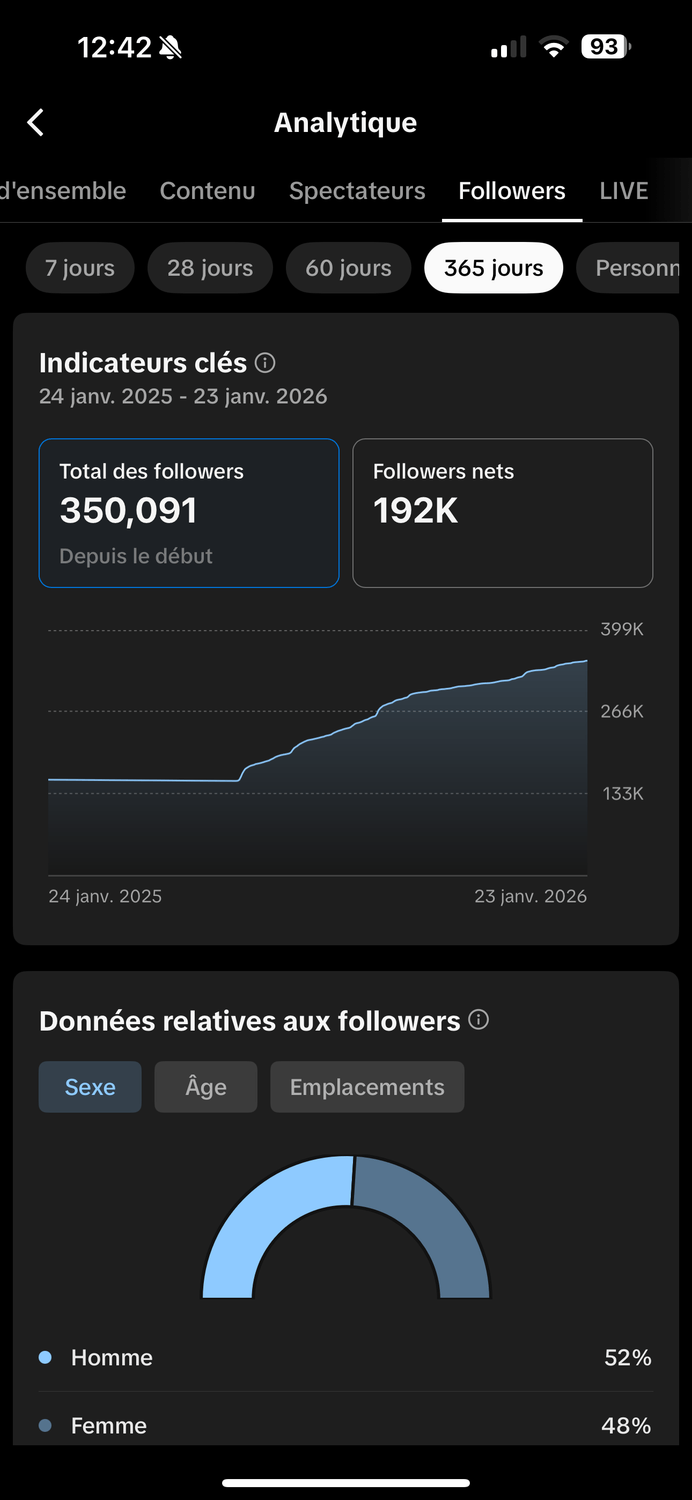
Task: Open the Personnalisé date range option
Action: [x=634, y=268]
